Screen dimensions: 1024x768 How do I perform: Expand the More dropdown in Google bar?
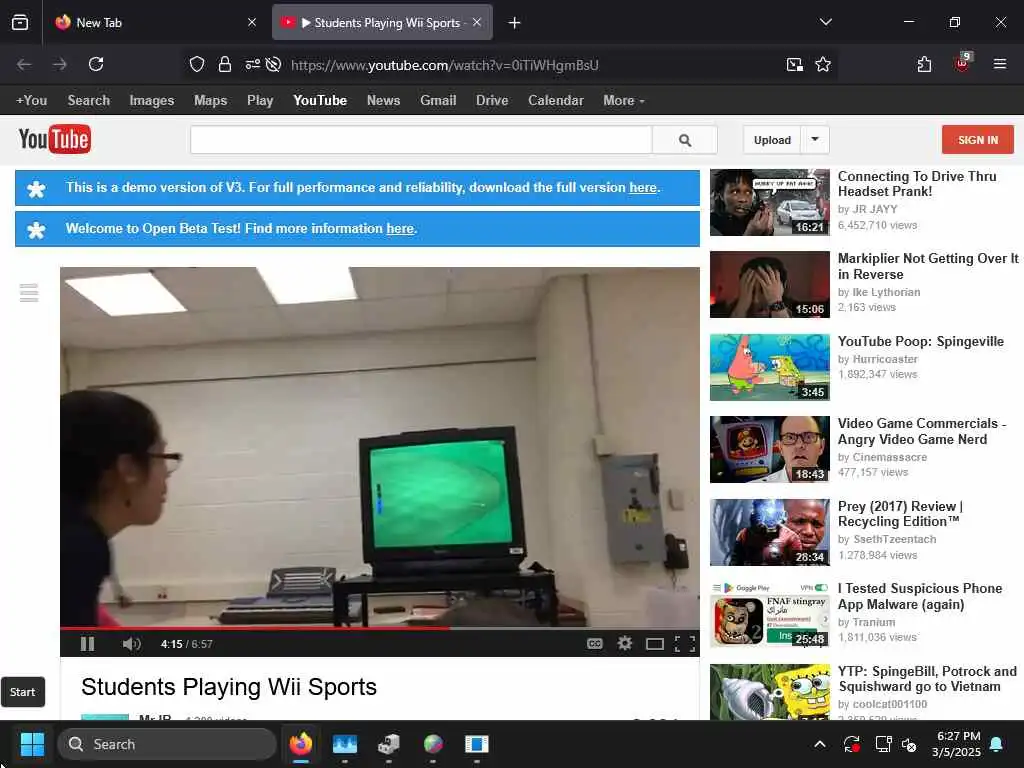coord(624,101)
